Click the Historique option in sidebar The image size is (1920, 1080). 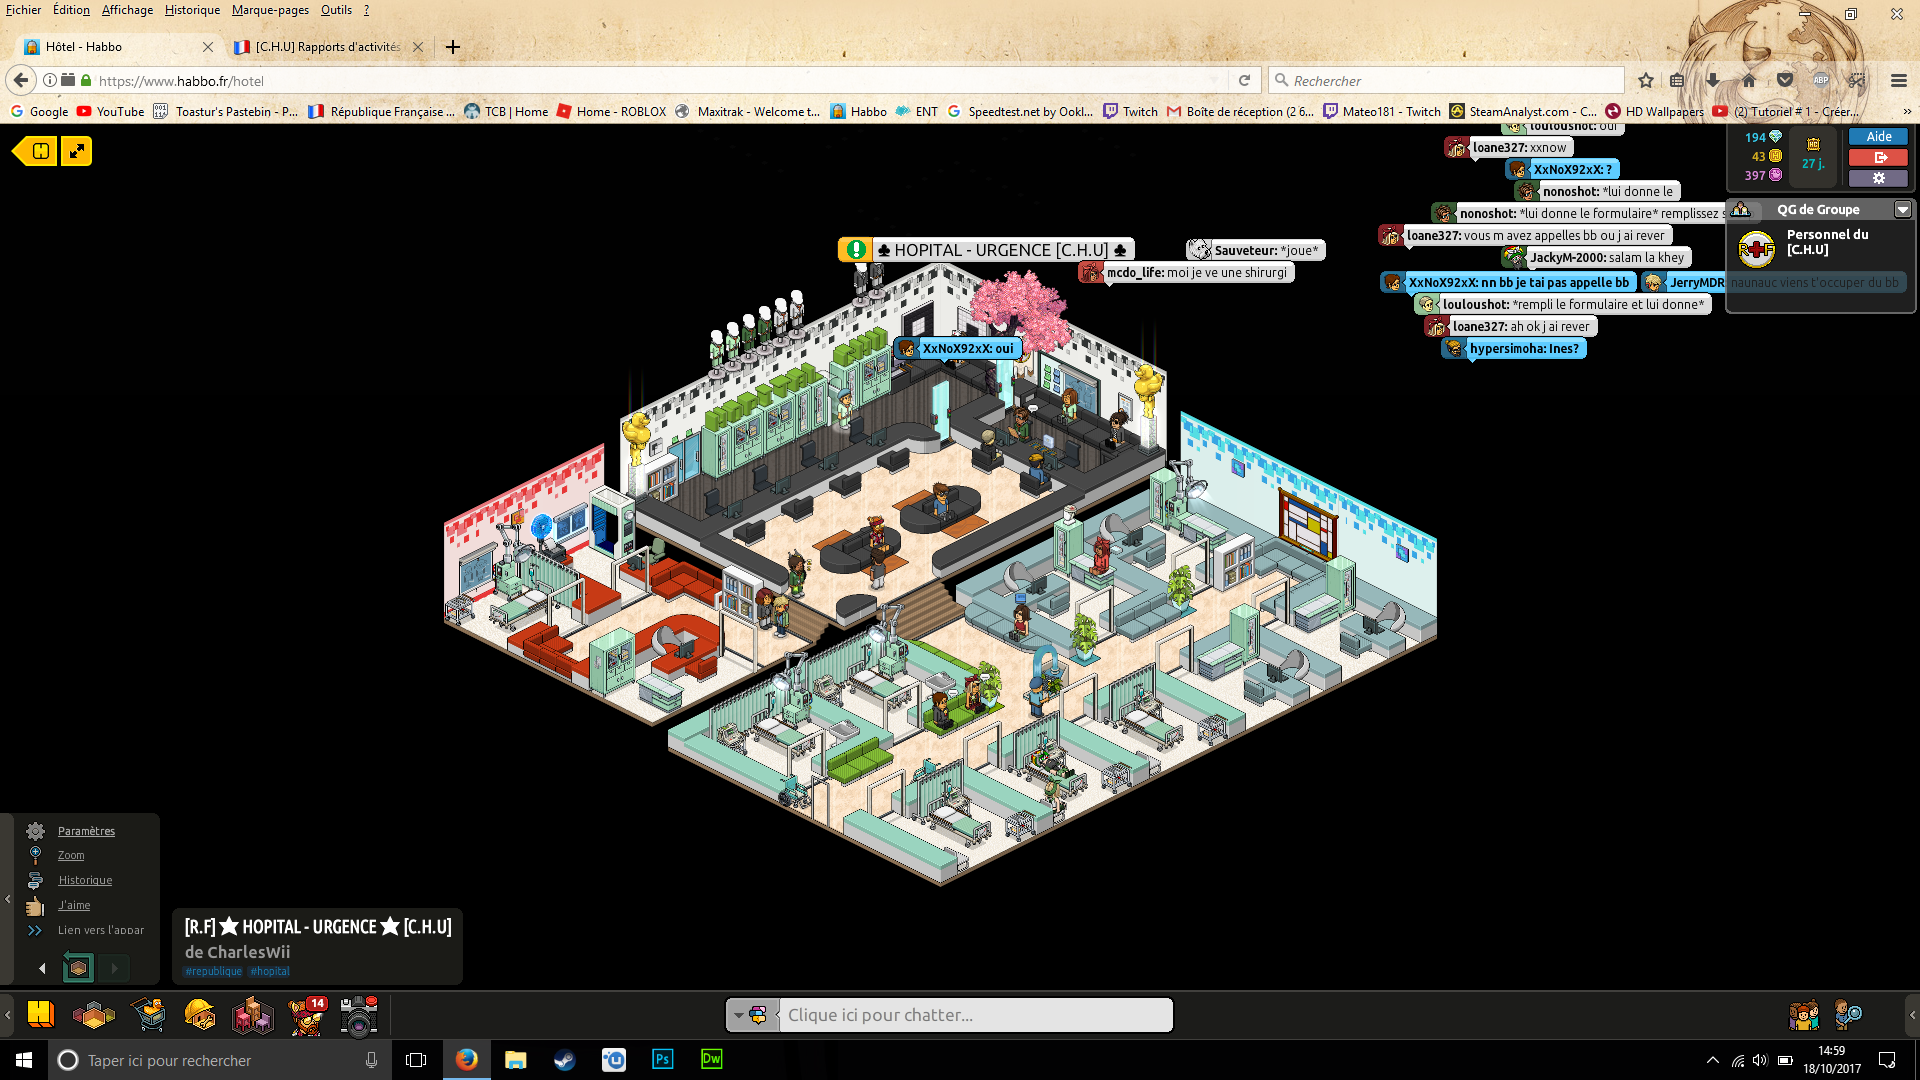(84, 880)
